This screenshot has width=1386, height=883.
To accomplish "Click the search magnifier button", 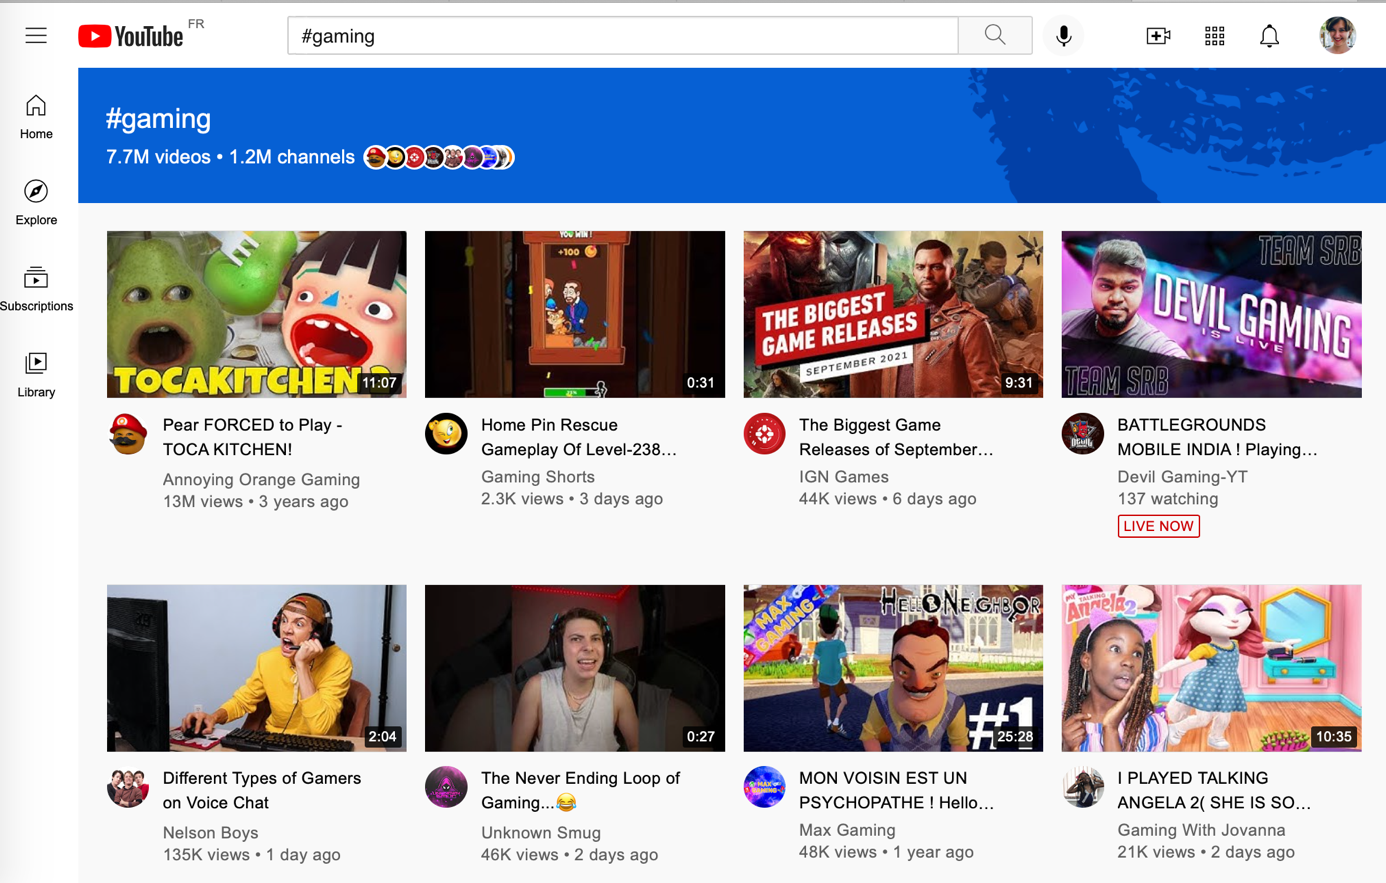I will (995, 36).
